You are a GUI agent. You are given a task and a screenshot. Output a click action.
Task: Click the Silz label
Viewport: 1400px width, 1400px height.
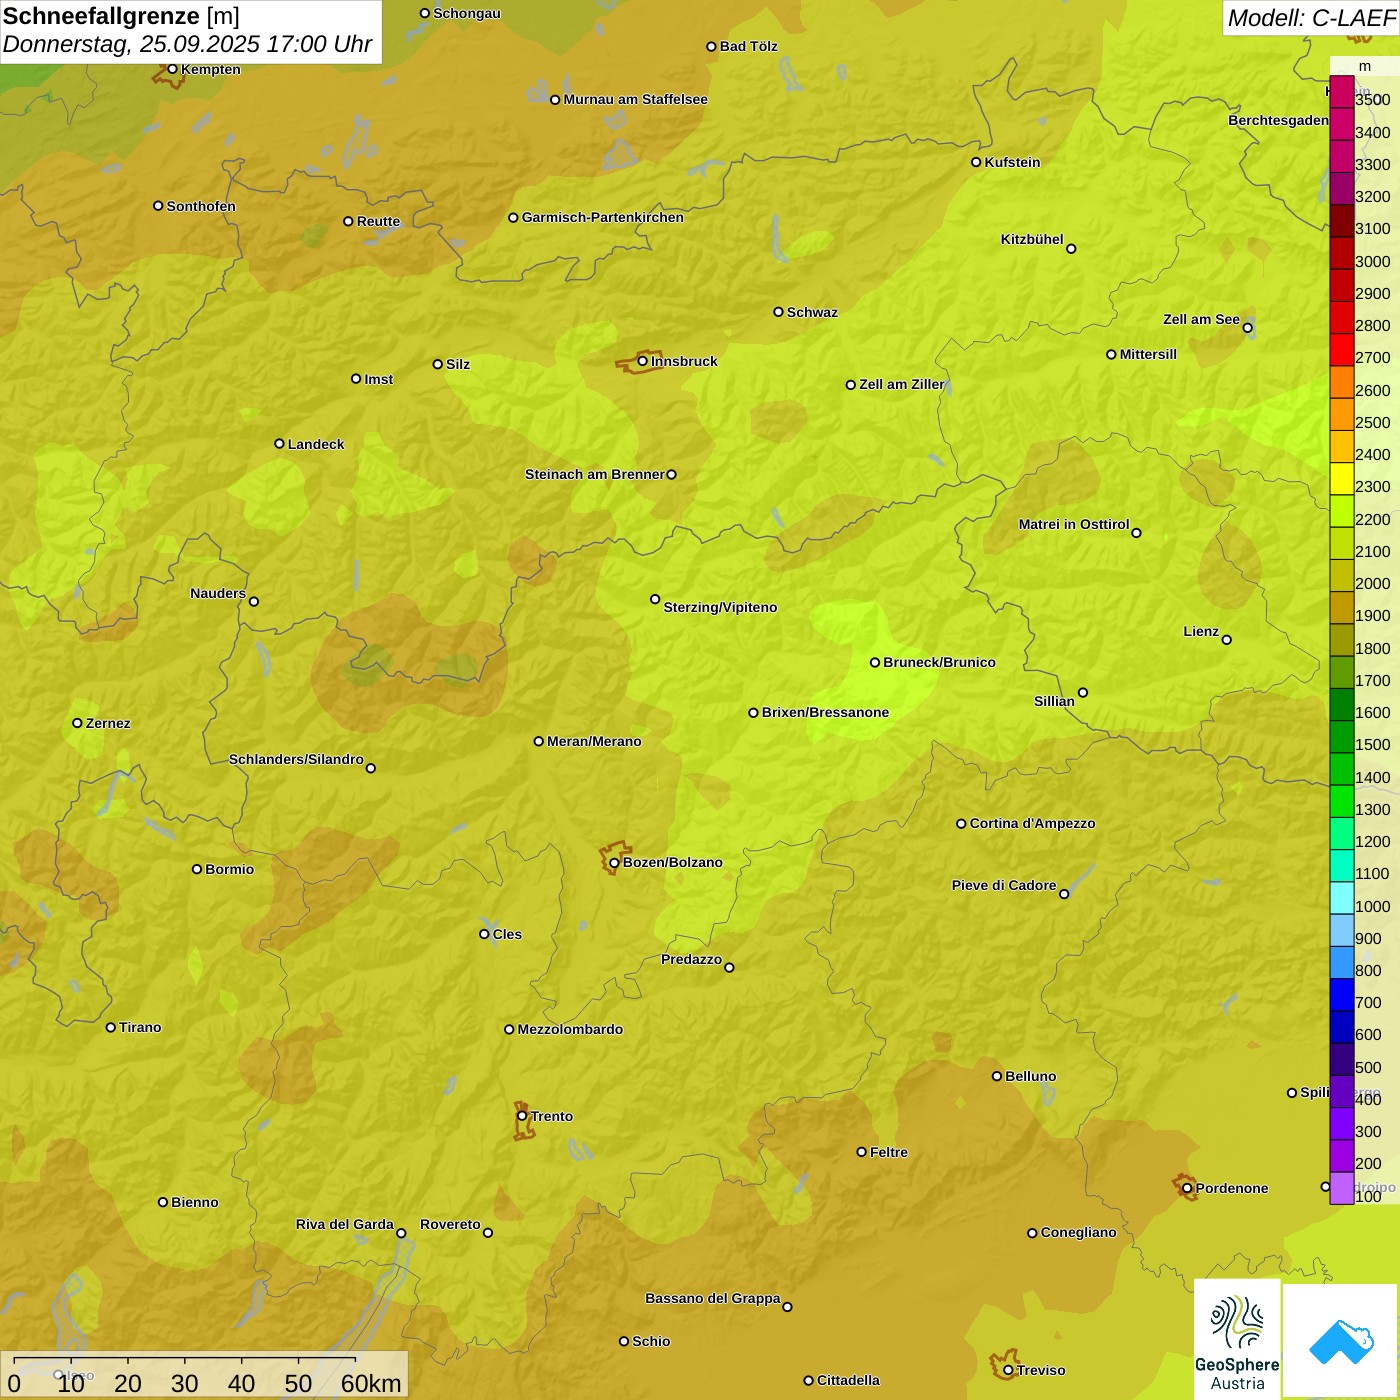coord(458,365)
